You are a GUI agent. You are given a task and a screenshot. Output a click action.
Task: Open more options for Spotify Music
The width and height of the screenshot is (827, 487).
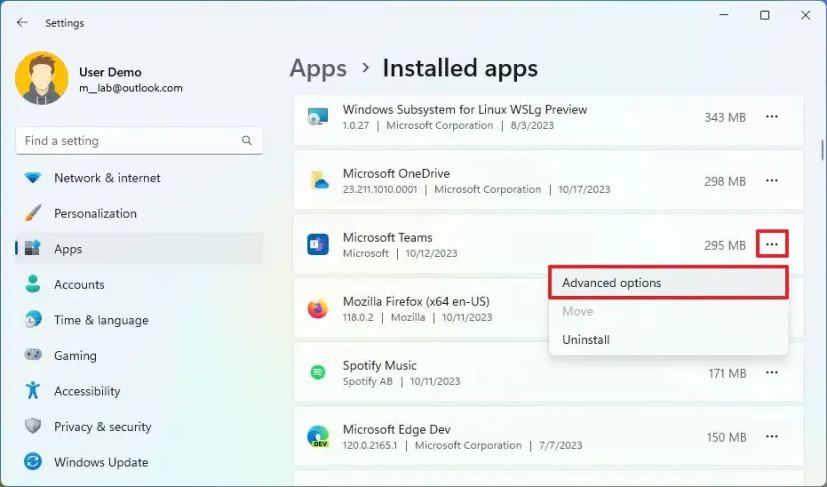pyautogui.click(x=772, y=373)
